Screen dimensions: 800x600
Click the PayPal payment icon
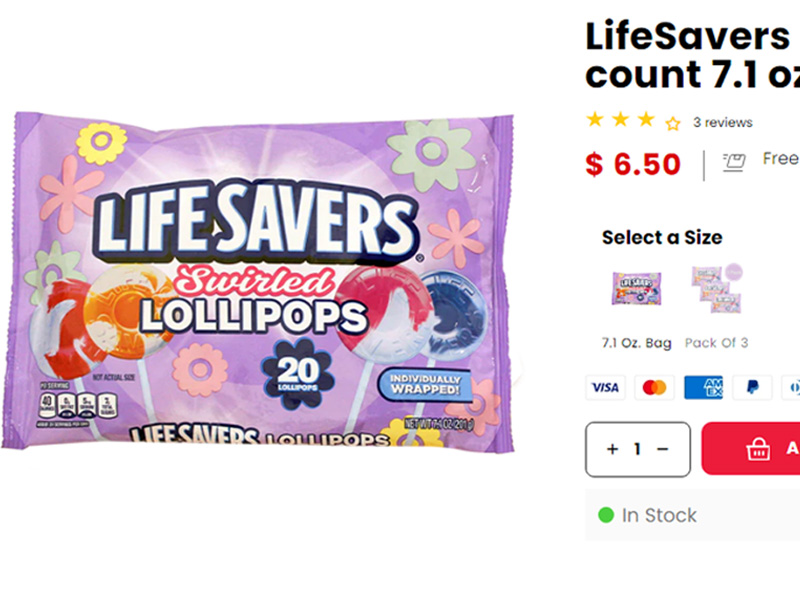point(752,388)
